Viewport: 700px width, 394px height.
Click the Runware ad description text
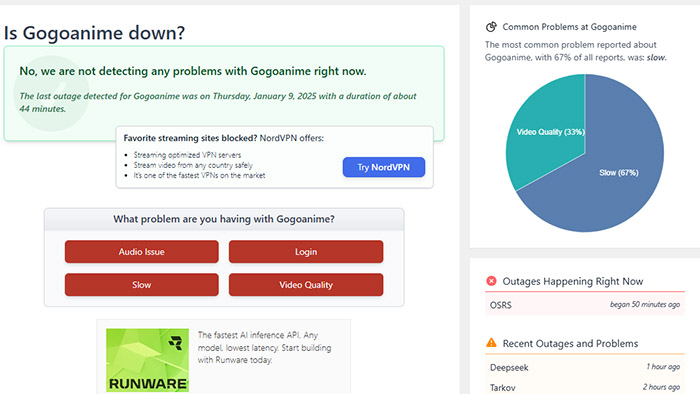click(x=264, y=347)
